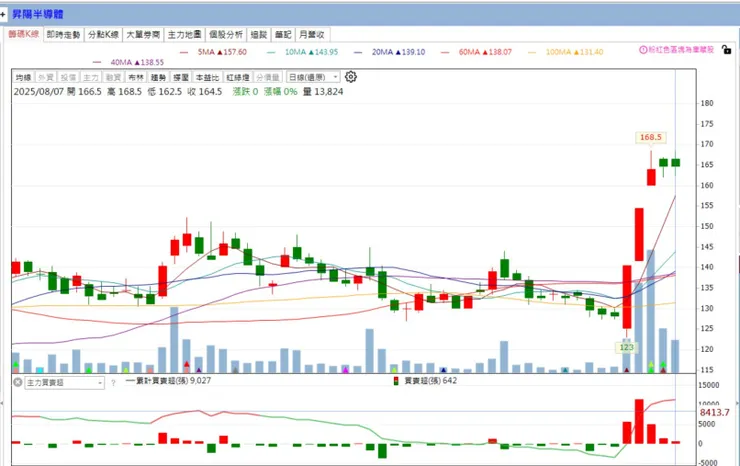Viewport: 740px width, 466px height.
Task: Click the pink 粉紅色 notice text
Action: pos(681,50)
